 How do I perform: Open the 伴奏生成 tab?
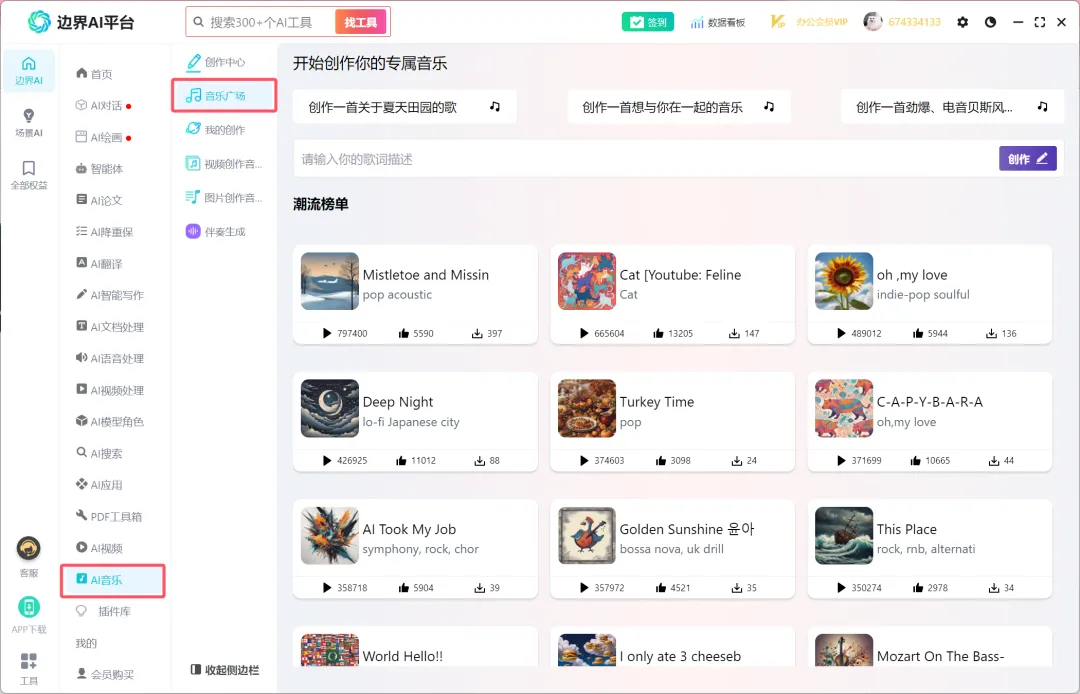click(216, 231)
